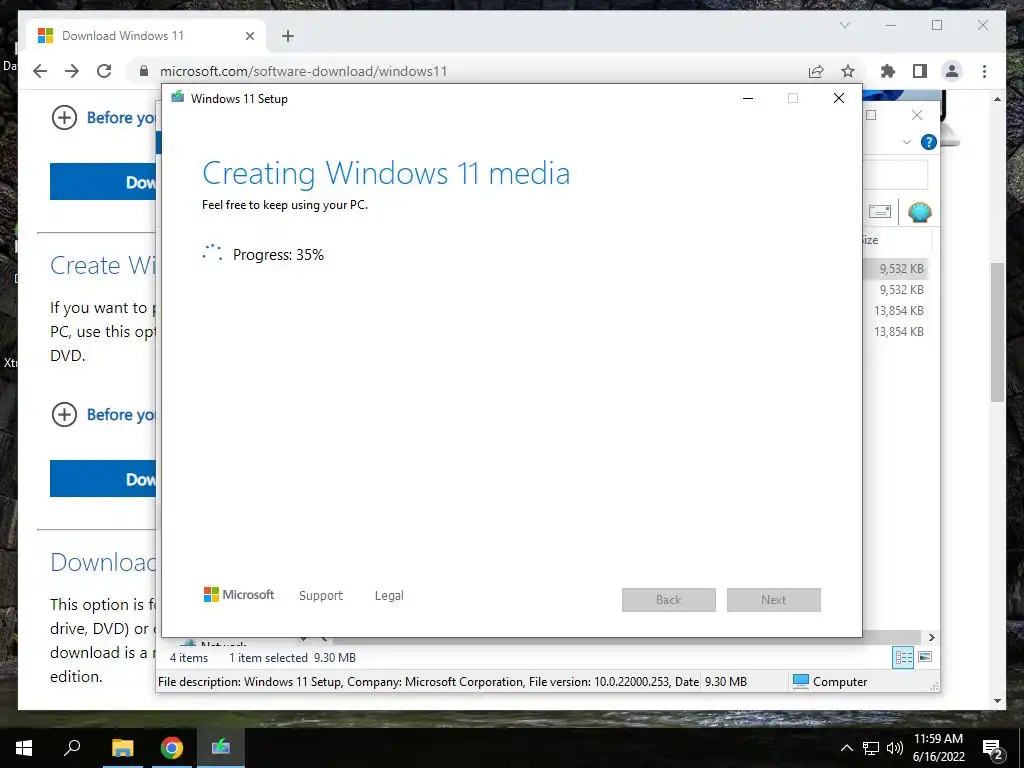Click first blue Download button on page

coord(103,182)
